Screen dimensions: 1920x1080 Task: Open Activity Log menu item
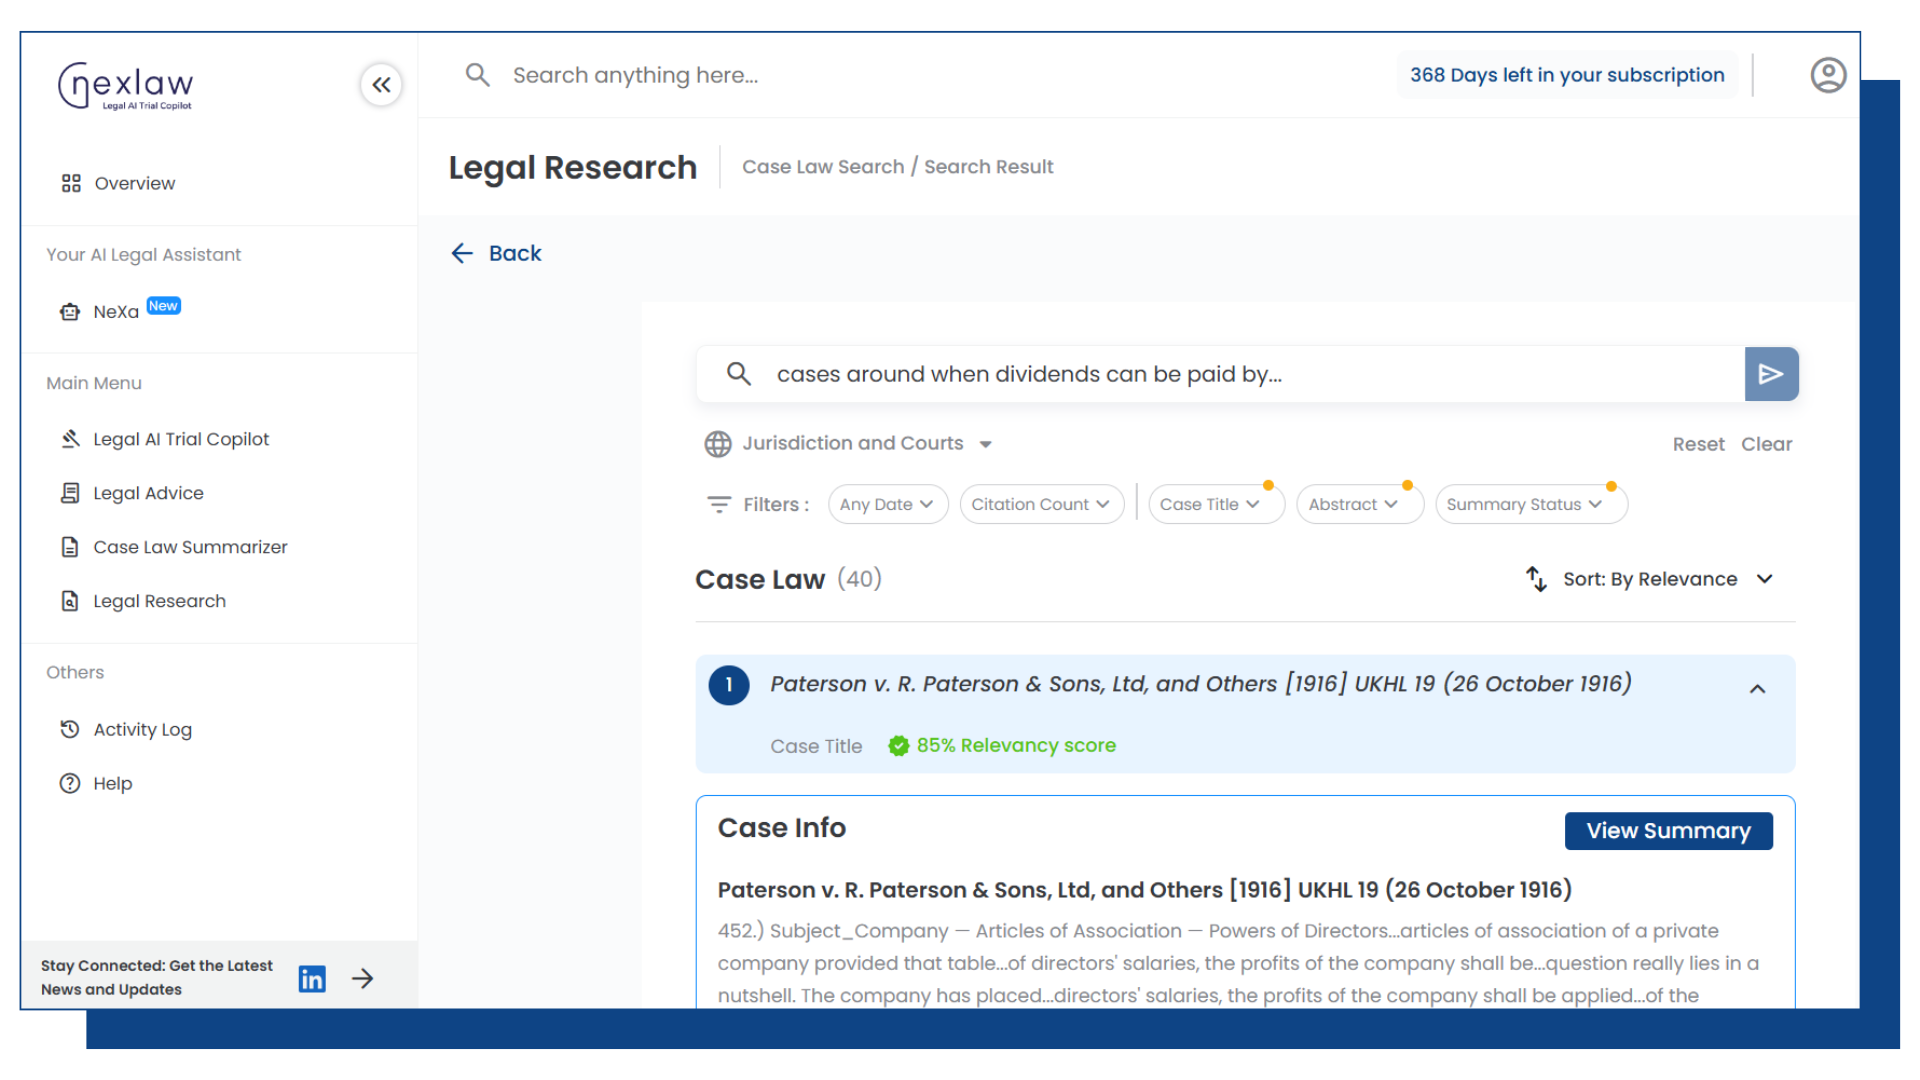click(x=143, y=730)
